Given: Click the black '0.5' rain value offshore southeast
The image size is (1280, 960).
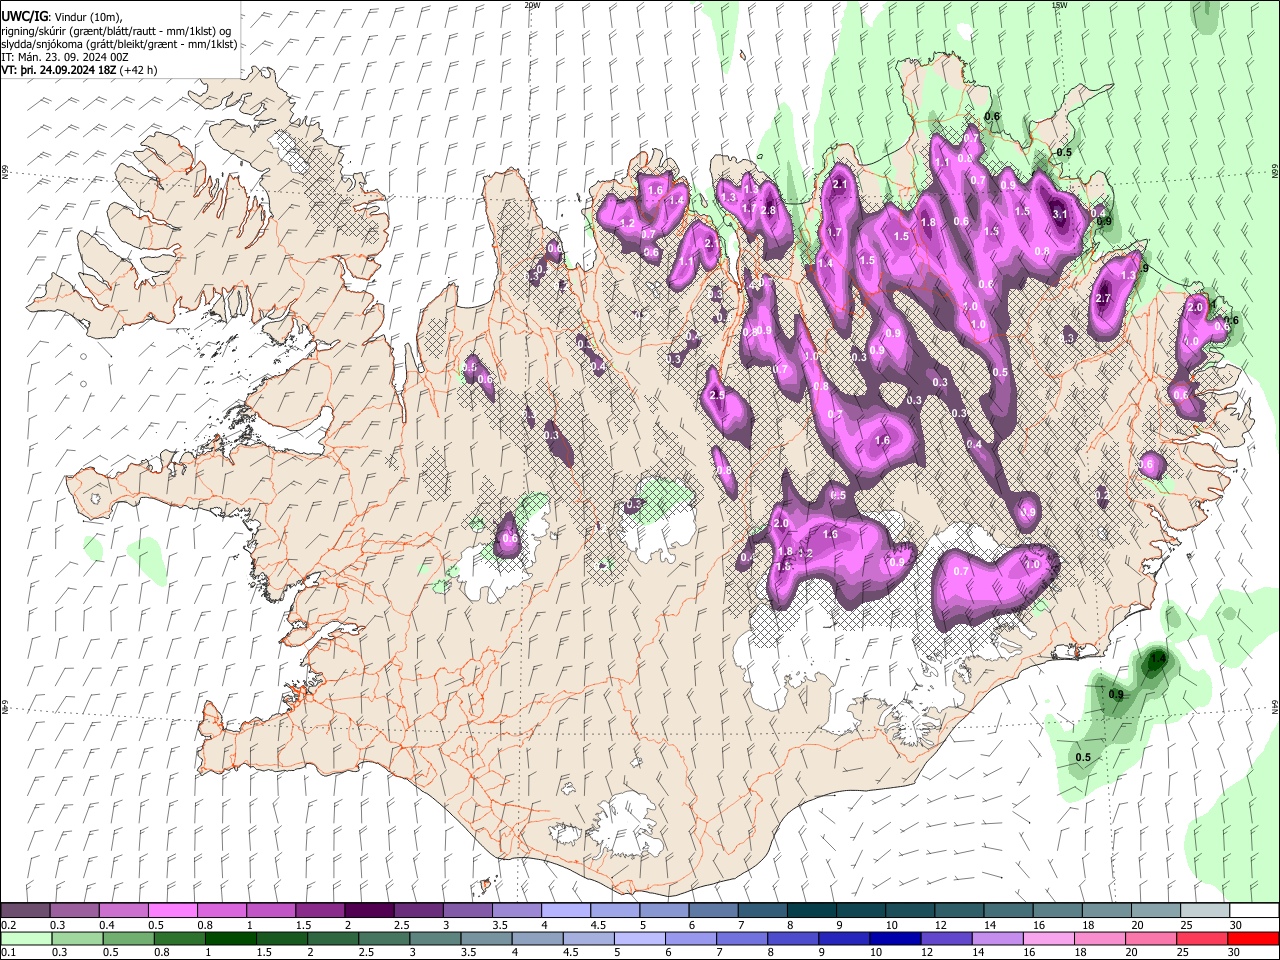Looking at the screenshot, I should pos(1083,757).
